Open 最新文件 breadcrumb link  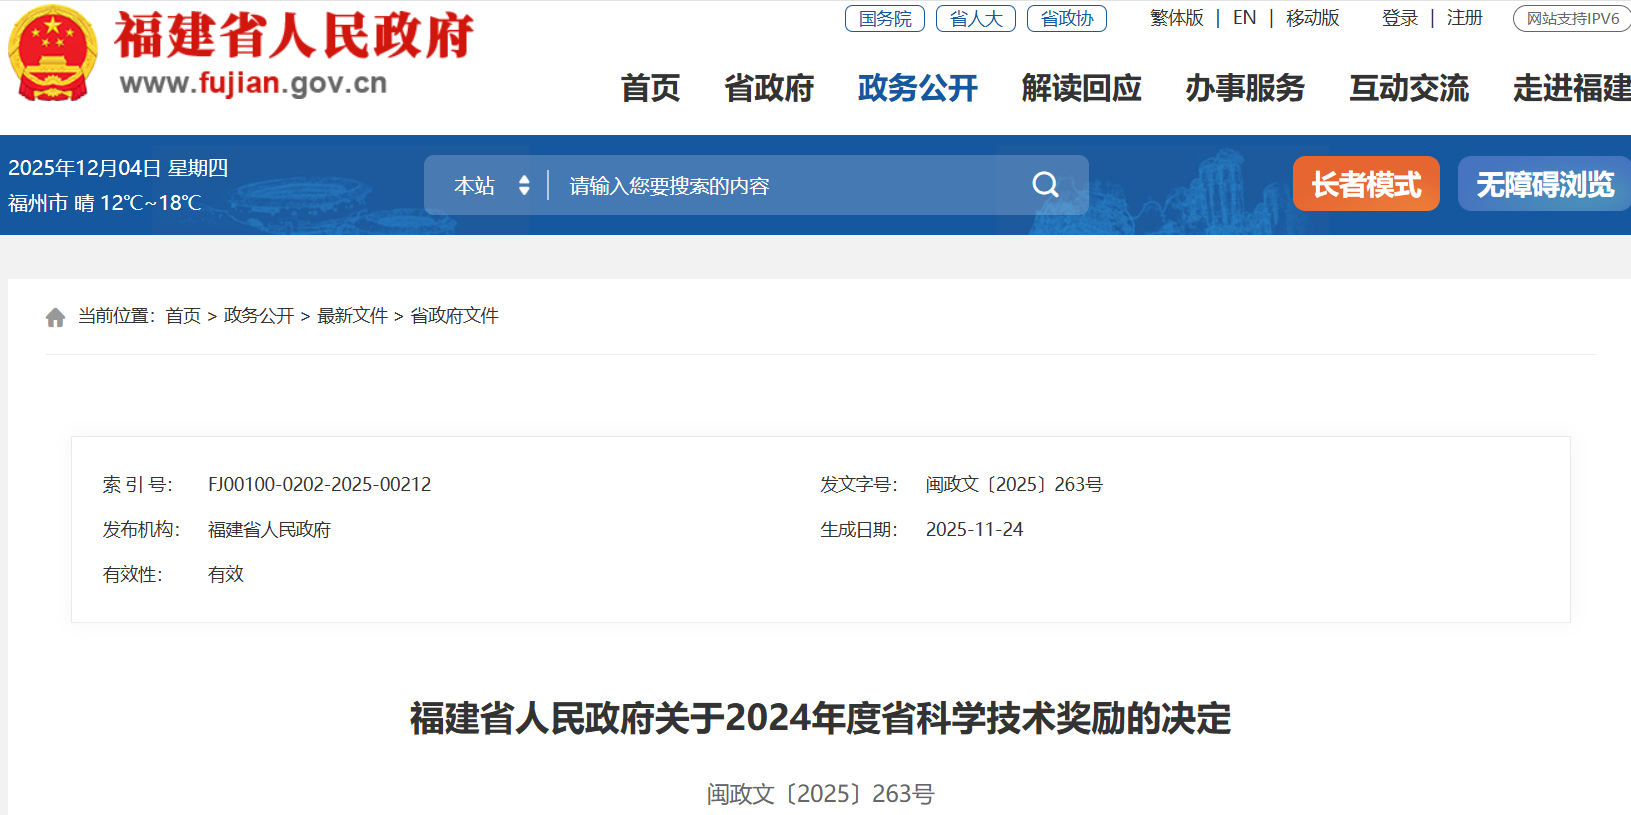click(x=352, y=316)
